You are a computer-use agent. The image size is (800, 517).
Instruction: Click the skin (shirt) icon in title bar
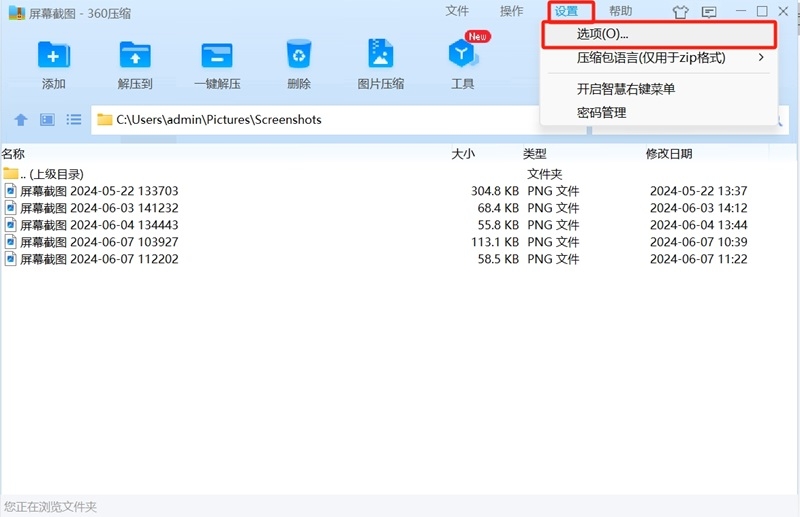coord(680,12)
